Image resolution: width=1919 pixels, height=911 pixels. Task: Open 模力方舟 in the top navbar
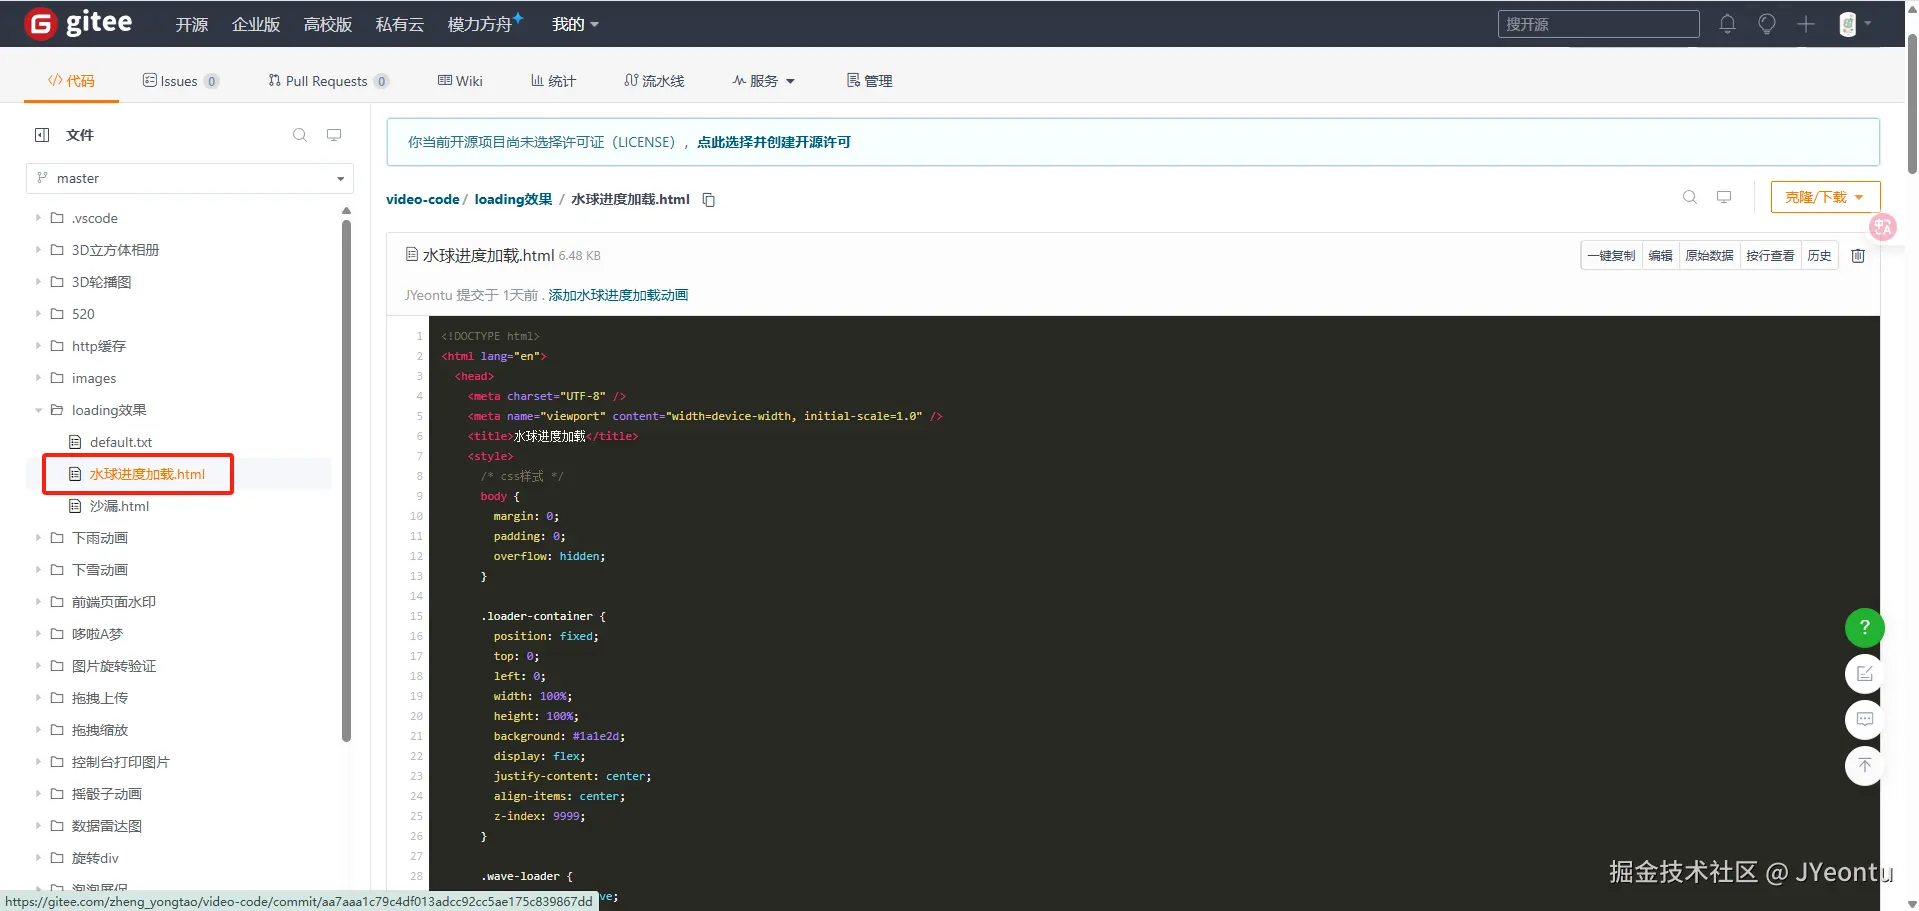(485, 24)
